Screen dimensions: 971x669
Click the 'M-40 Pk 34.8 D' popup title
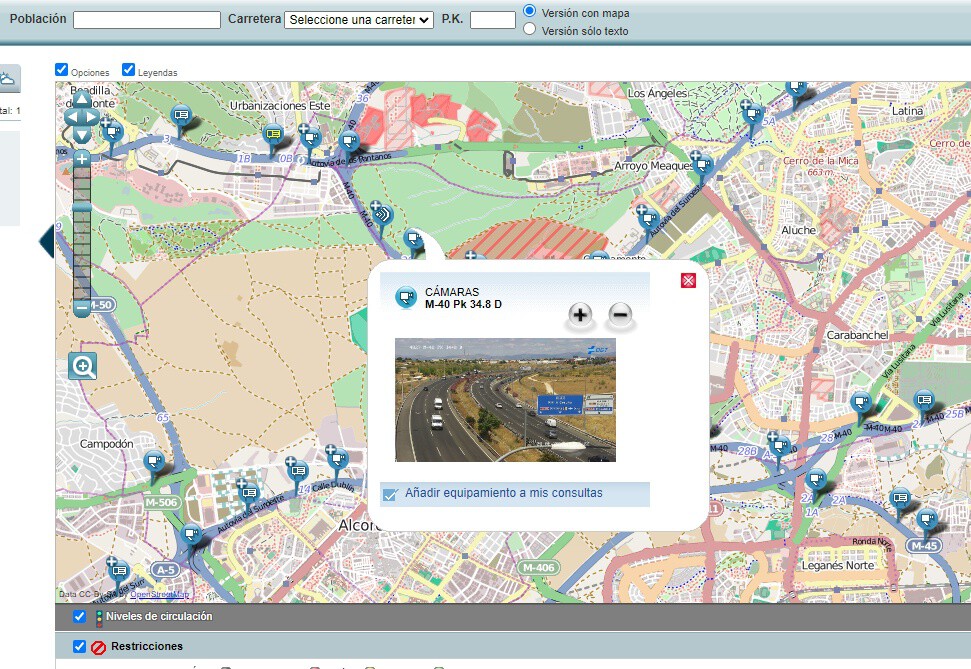[463, 304]
